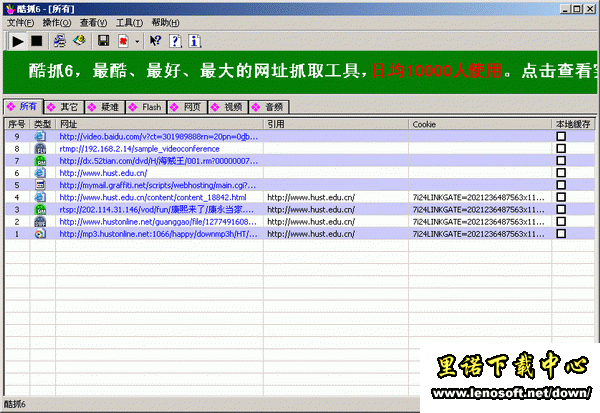Click the eraser clear-list toolbar icon
The height and width of the screenshot is (413, 600).
tap(79, 40)
